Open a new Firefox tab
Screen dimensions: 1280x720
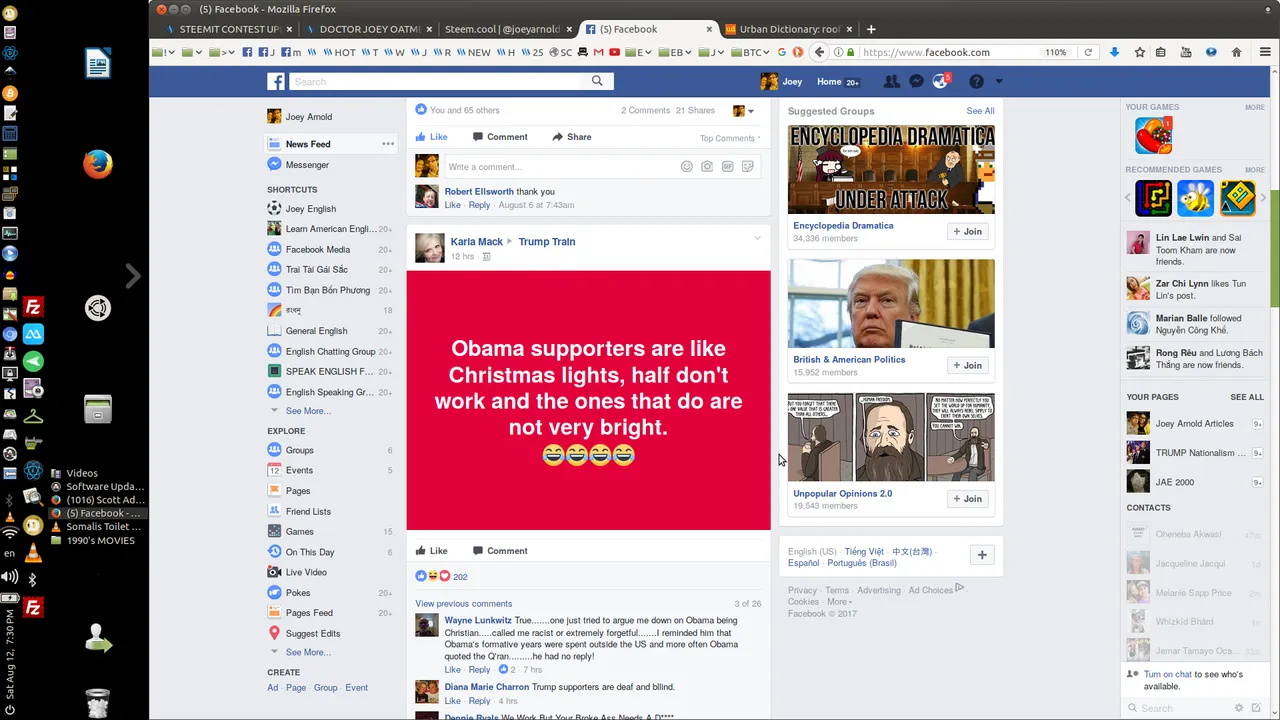click(871, 29)
